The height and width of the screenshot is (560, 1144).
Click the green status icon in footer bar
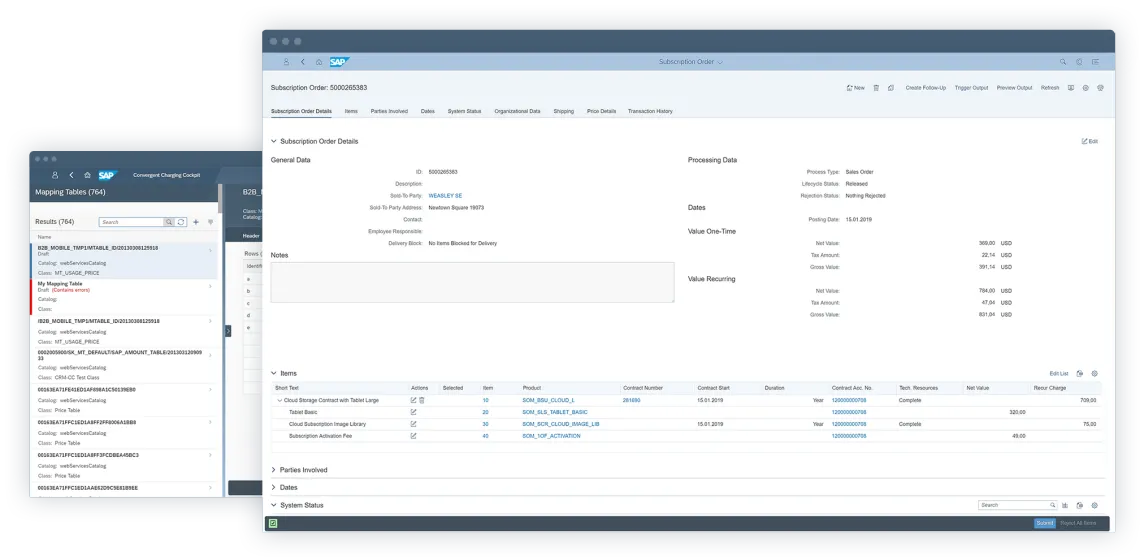[x=273, y=523]
